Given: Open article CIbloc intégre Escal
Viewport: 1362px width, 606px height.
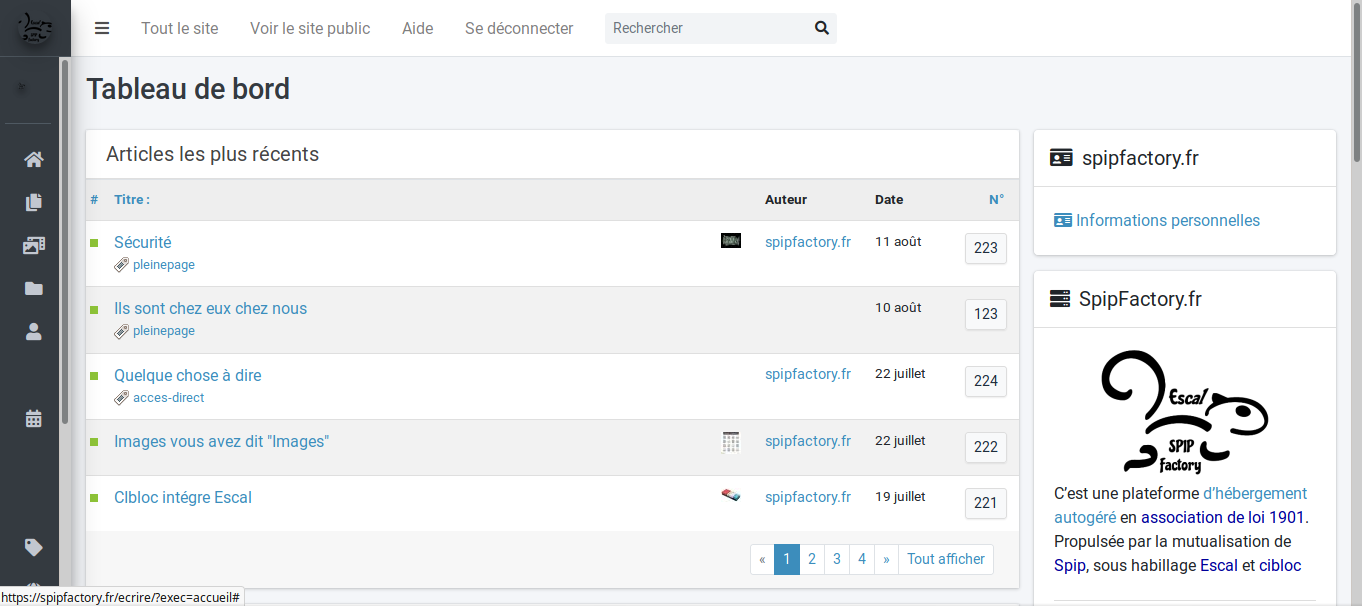Looking at the screenshot, I should [x=183, y=497].
